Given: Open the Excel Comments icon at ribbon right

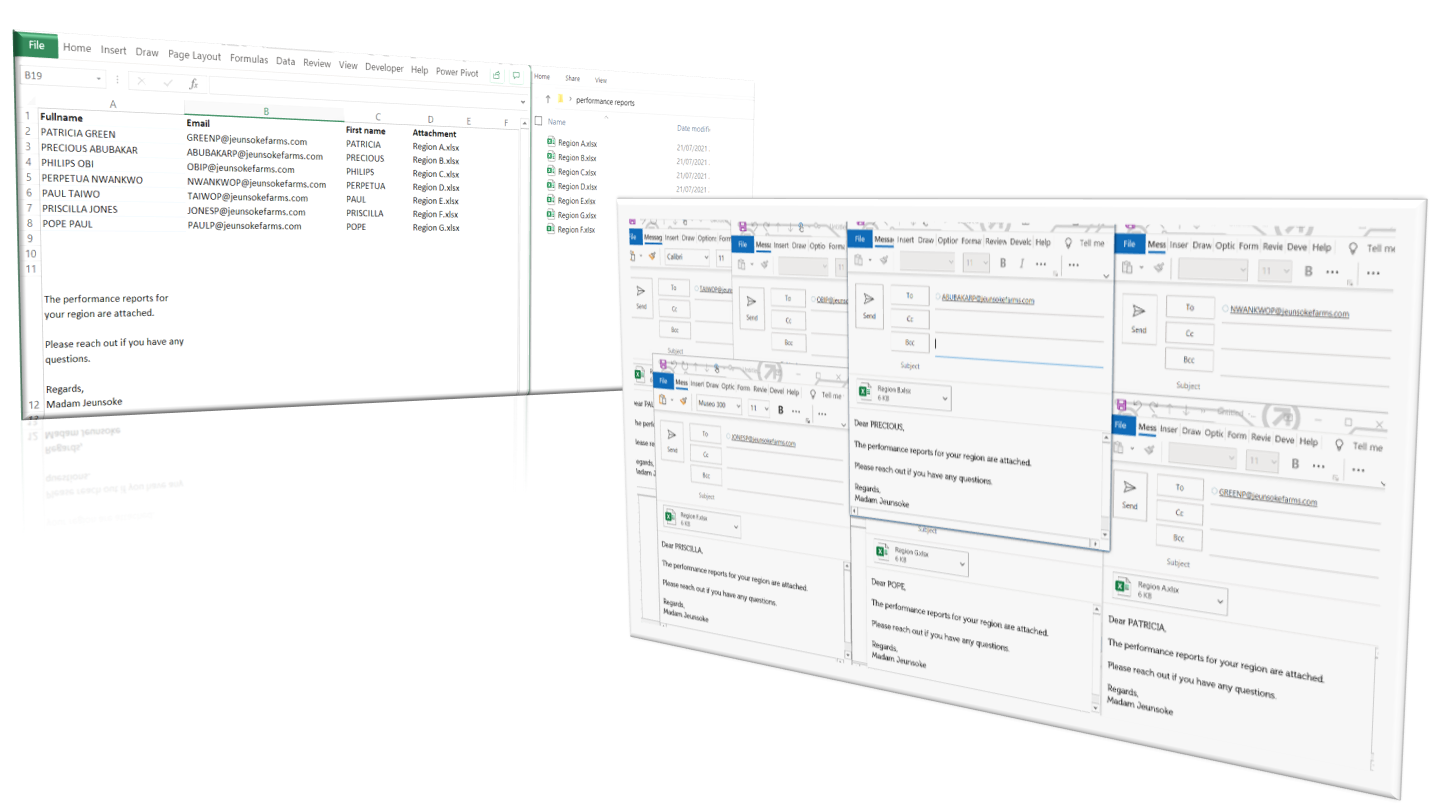Looking at the screenshot, I should point(516,76).
